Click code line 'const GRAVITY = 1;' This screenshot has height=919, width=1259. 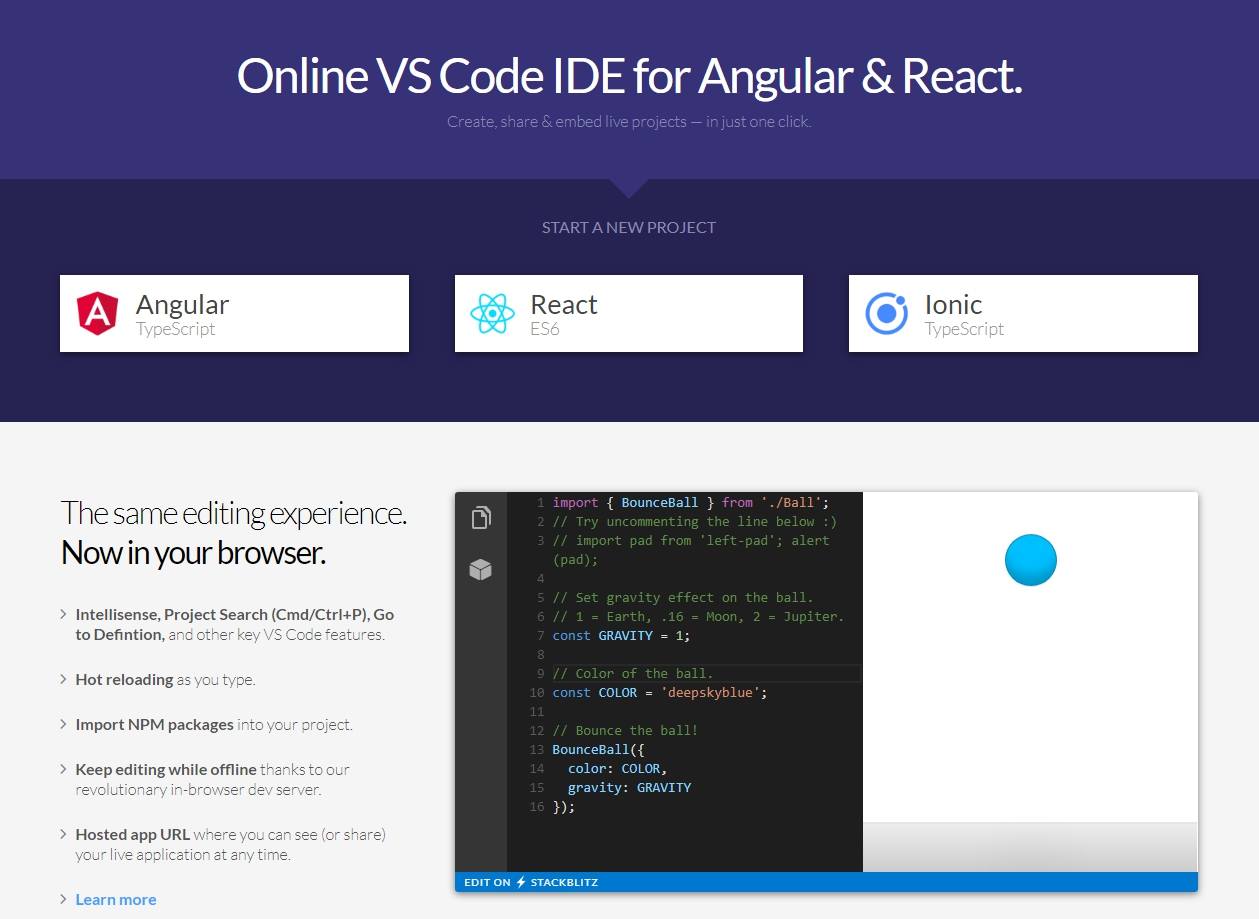pyautogui.click(x=621, y=635)
